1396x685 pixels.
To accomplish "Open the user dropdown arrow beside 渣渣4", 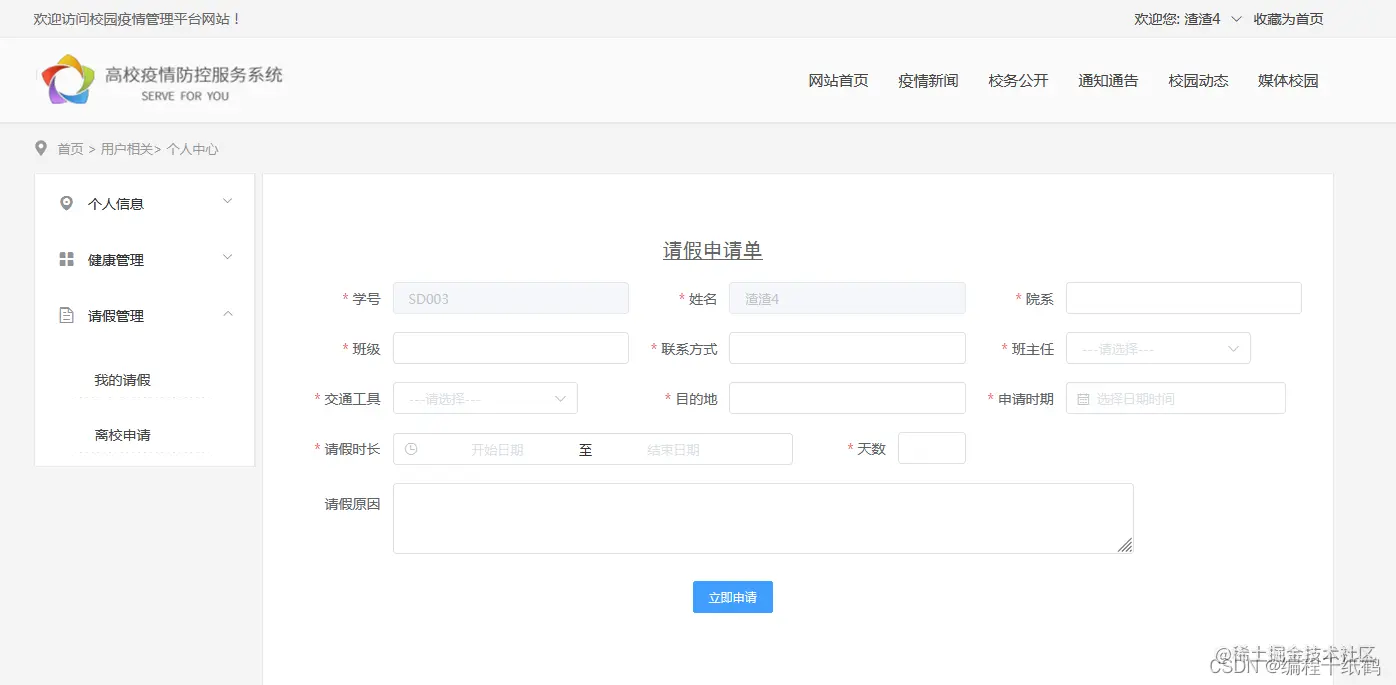I will pos(1236,19).
